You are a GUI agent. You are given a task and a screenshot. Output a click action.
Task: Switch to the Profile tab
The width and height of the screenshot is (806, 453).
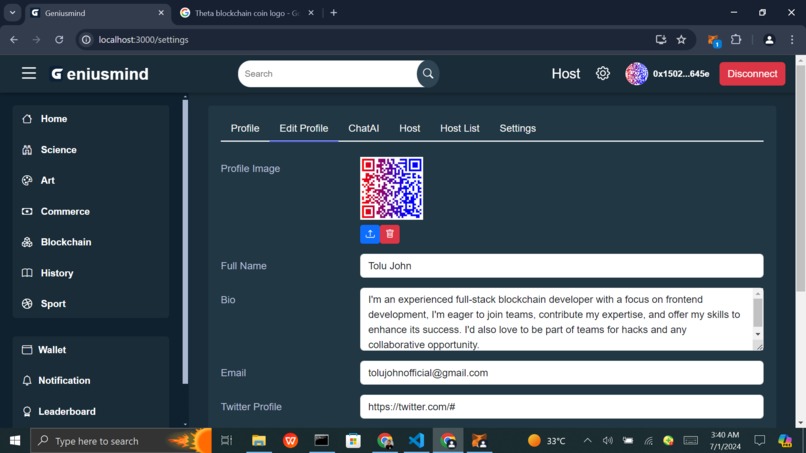pyautogui.click(x=245, y=129)
